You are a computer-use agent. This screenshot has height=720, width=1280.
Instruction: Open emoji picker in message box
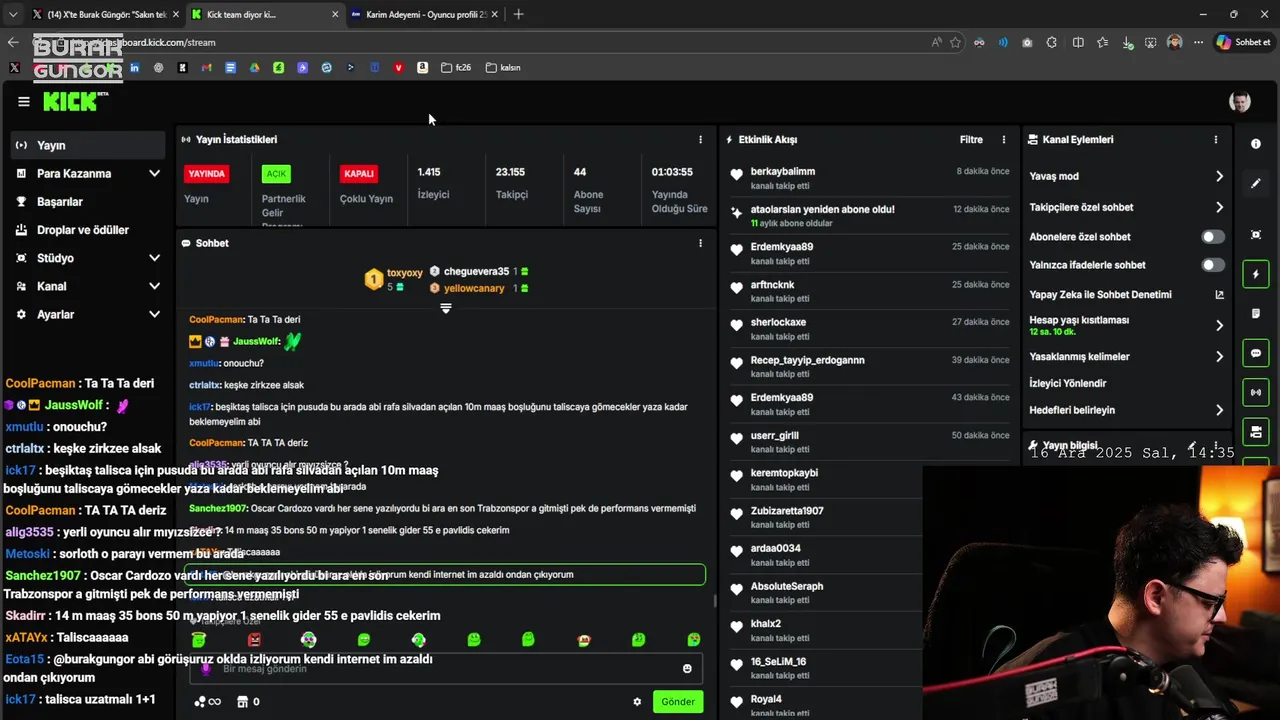coord(687,669)
